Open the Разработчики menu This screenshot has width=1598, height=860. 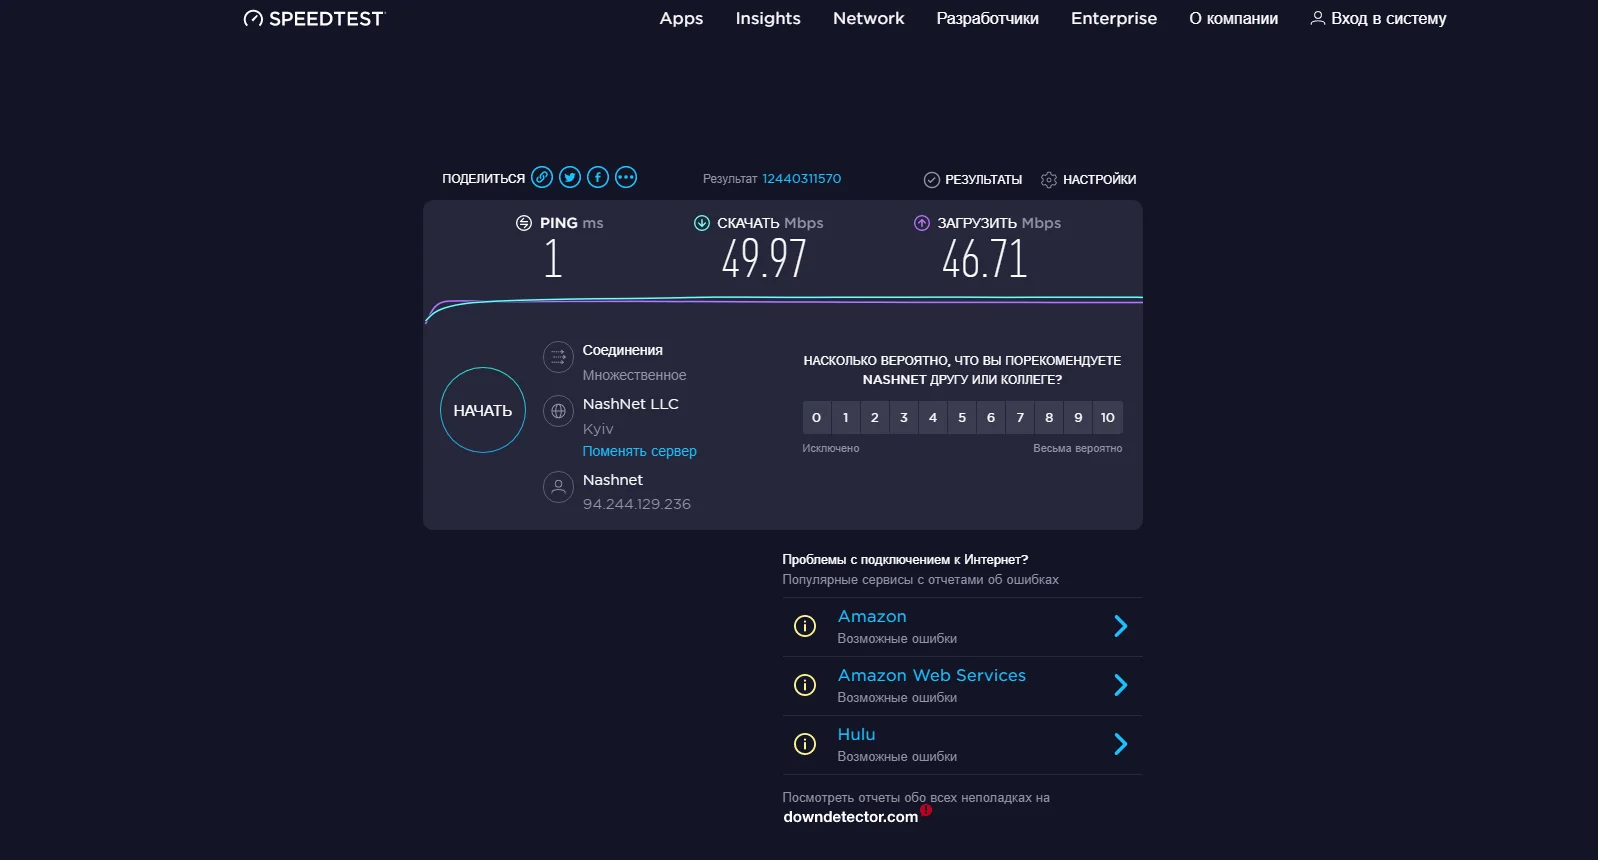pos(988,18)
